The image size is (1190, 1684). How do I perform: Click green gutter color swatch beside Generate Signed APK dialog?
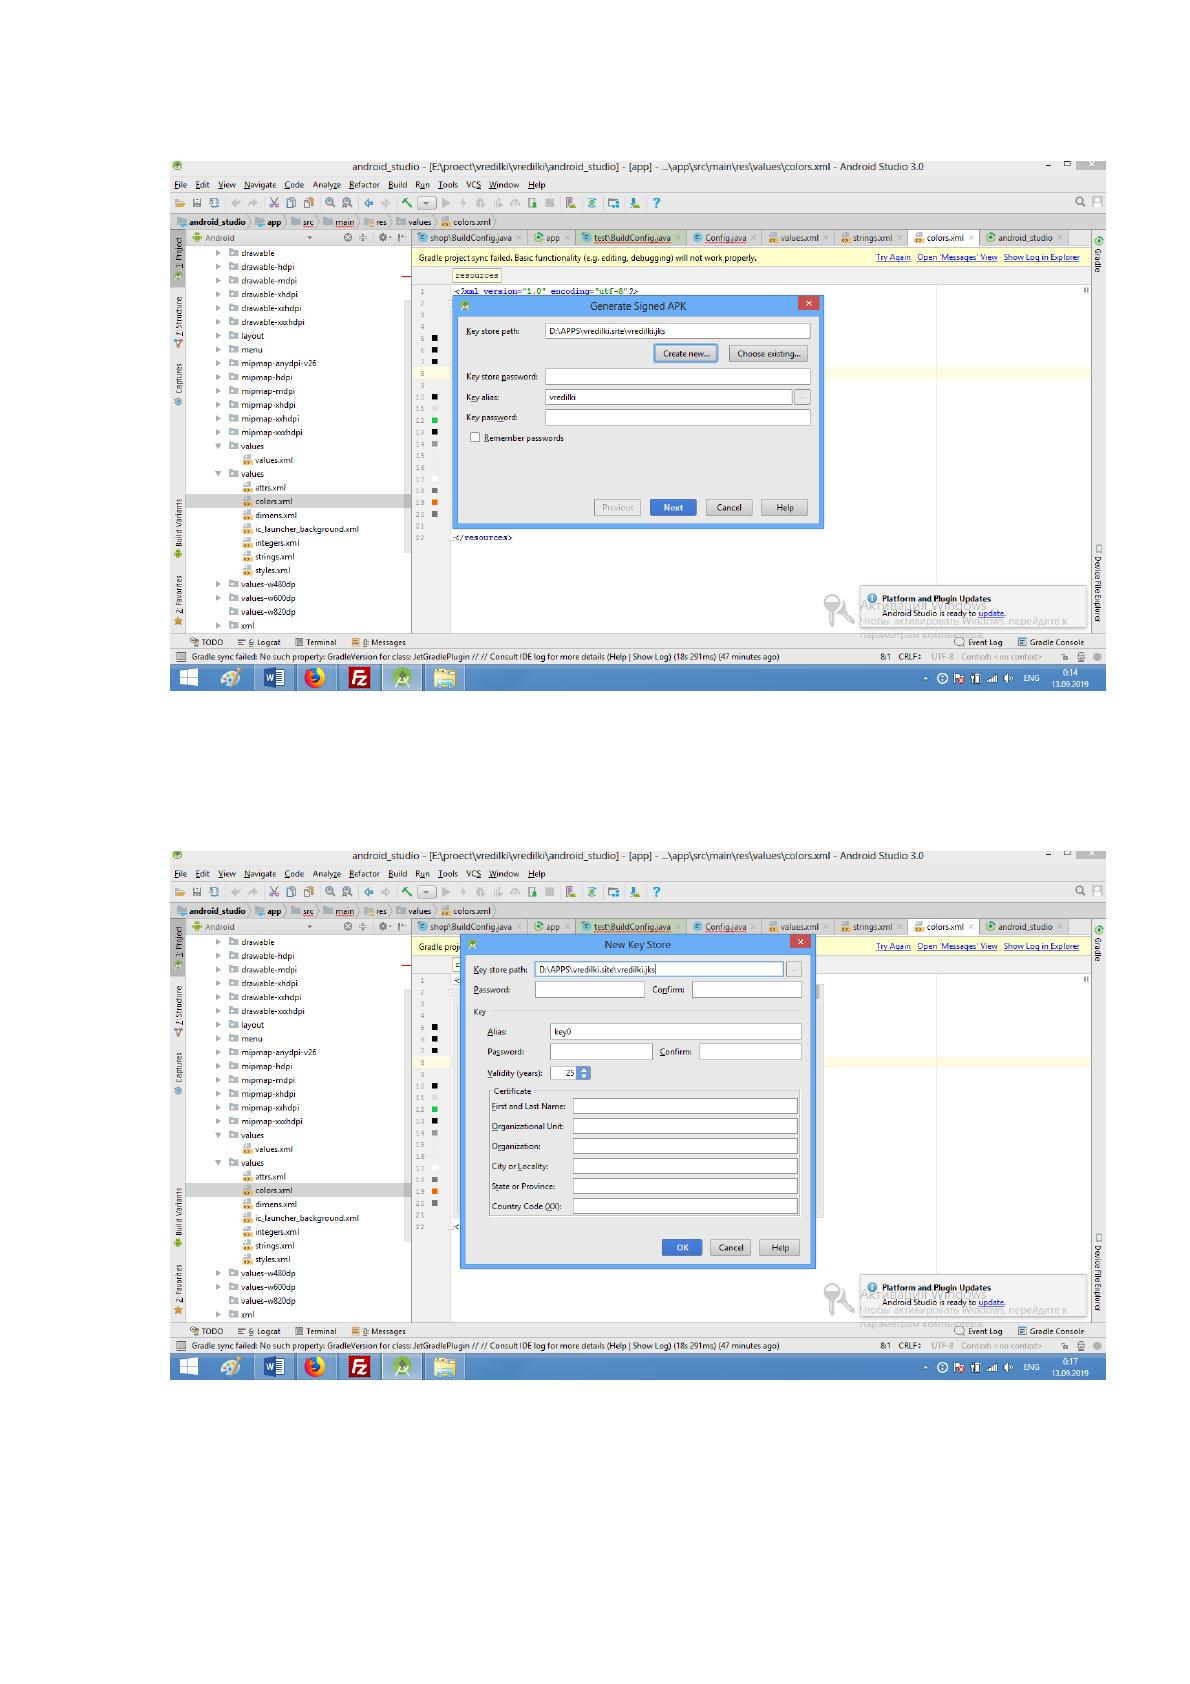(x=435, y=420)
